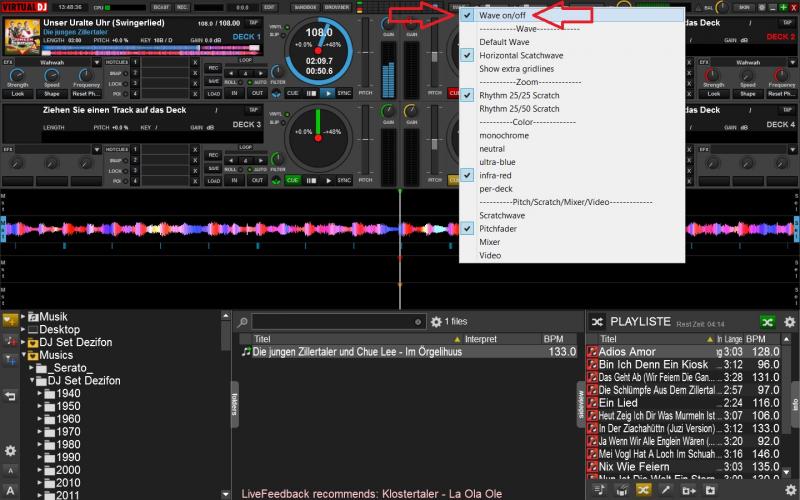This screenshot has height=500, width=800.
Task: Toggle the Pitchfader menu option
Action: [x=498, y=228]
